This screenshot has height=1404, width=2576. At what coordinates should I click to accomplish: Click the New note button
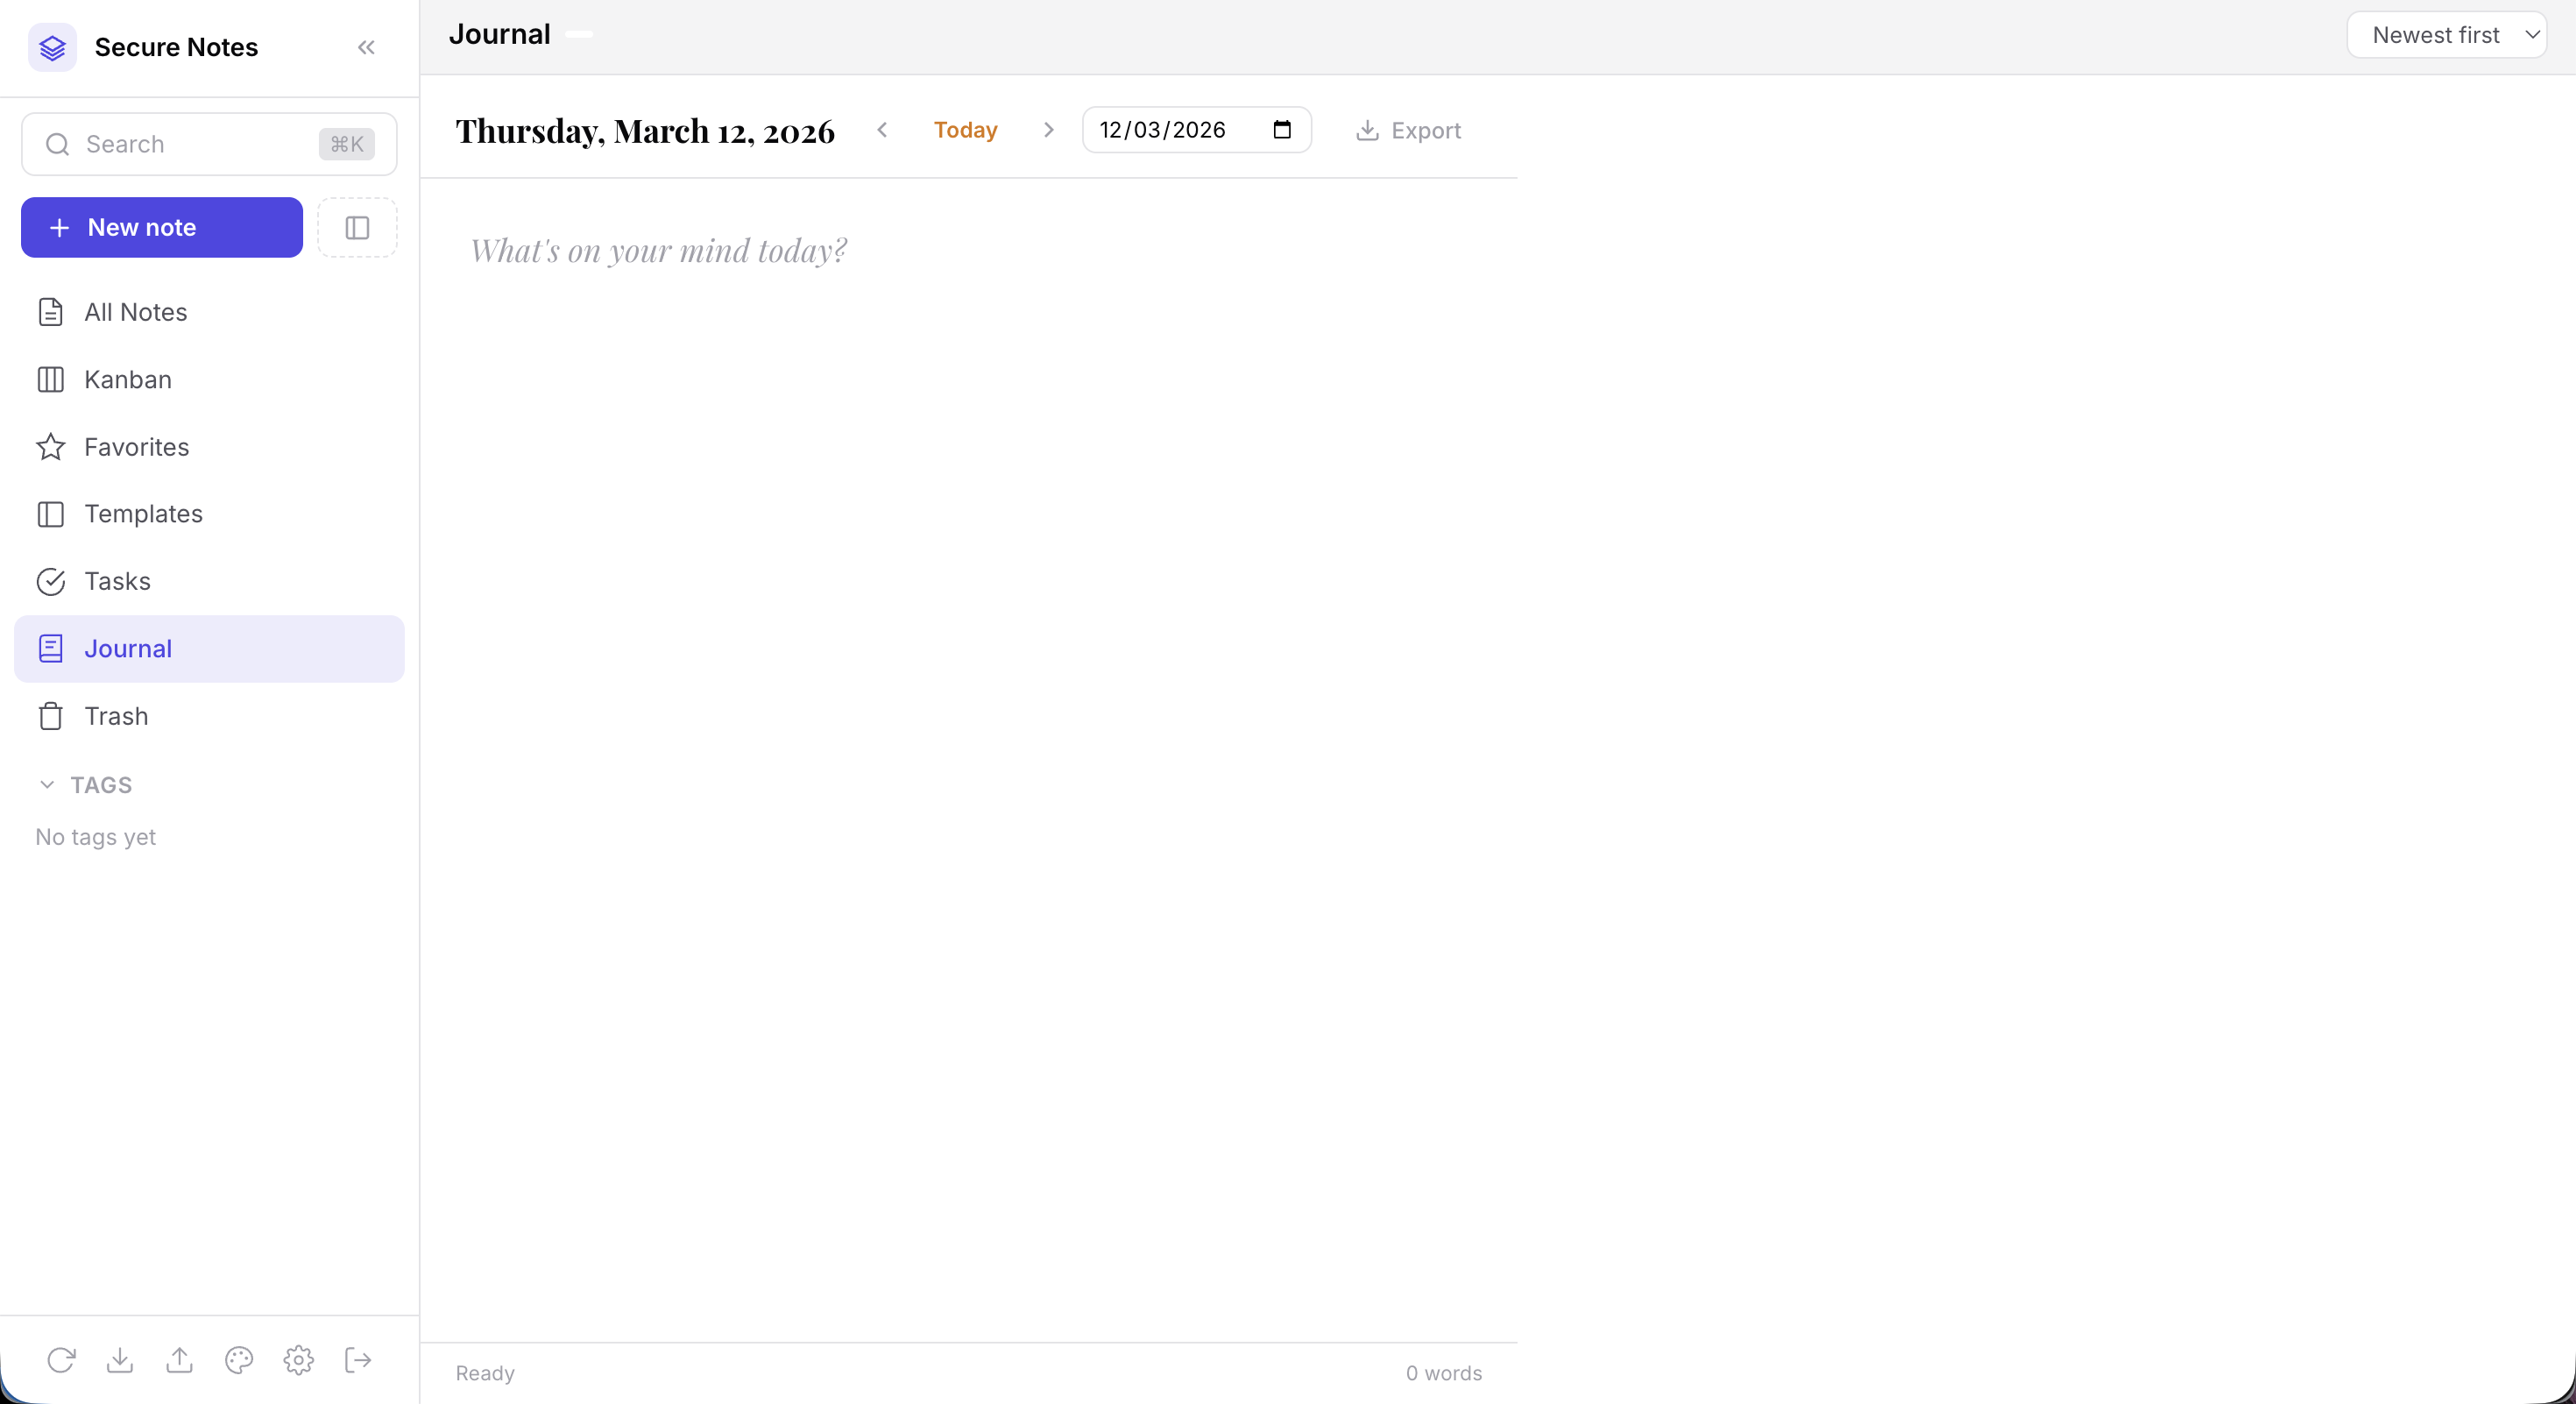click(161, 227)
